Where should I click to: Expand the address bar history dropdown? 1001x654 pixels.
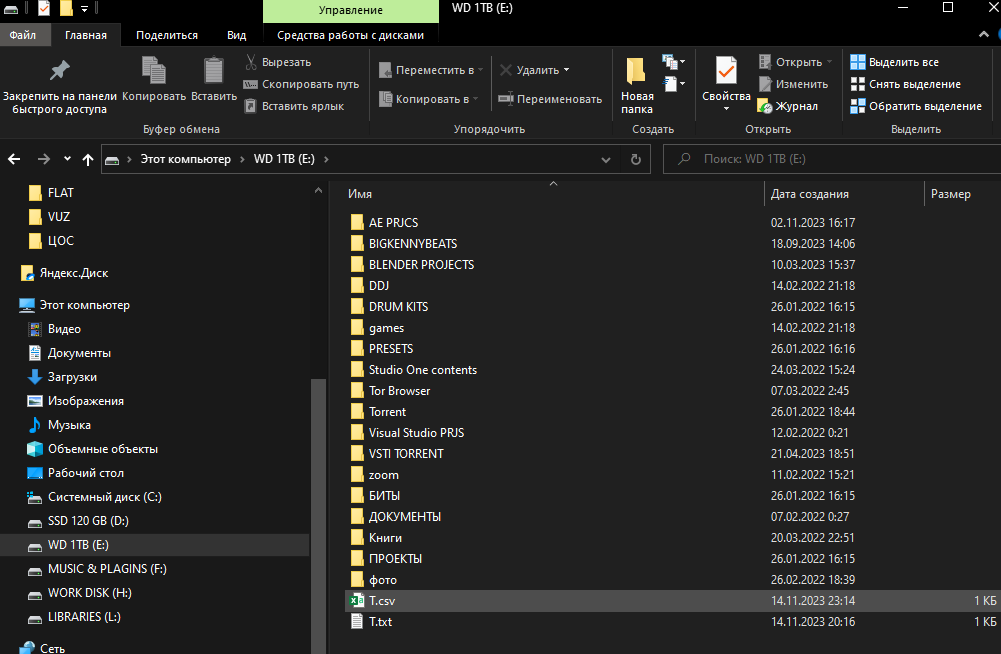(606, 160)
